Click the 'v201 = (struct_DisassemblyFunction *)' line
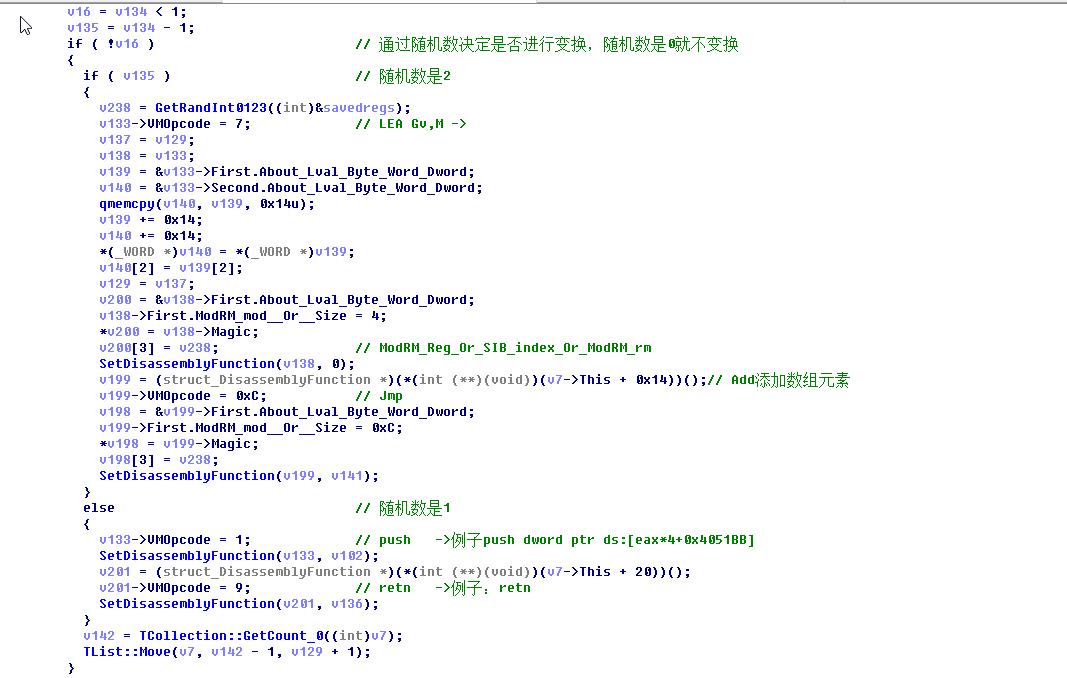 click(x=395, y=572)
